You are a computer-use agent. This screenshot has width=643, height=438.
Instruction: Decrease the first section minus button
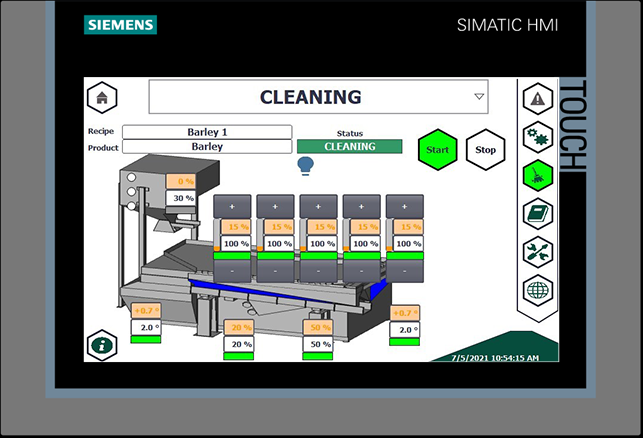(x=232, y=271)
